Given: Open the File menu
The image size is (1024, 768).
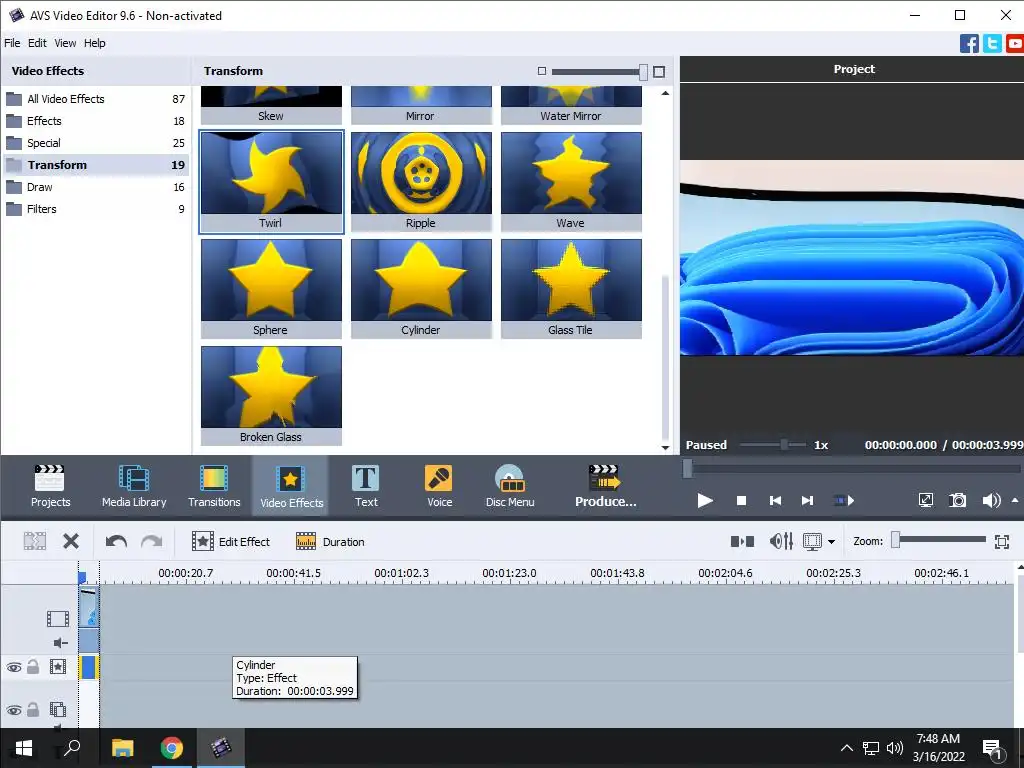Looking at the screenshot, I should click(x=12, y=43).
